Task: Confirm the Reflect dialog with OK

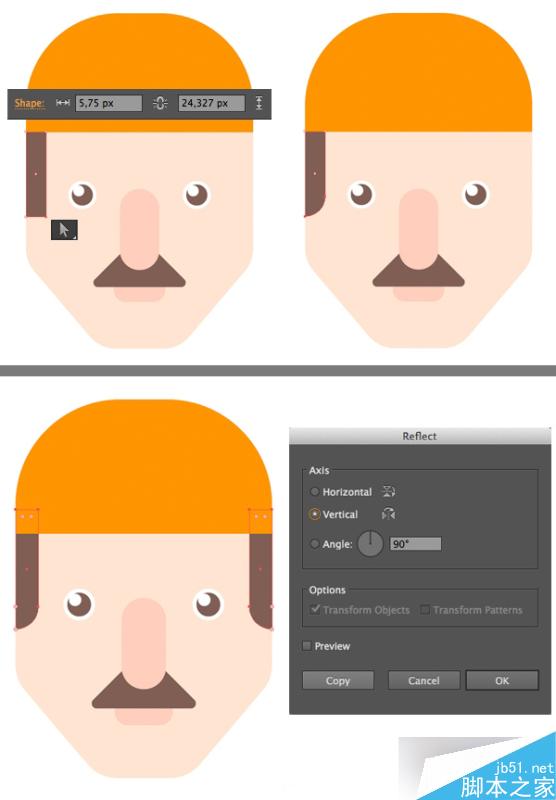Action: [502, 681]
